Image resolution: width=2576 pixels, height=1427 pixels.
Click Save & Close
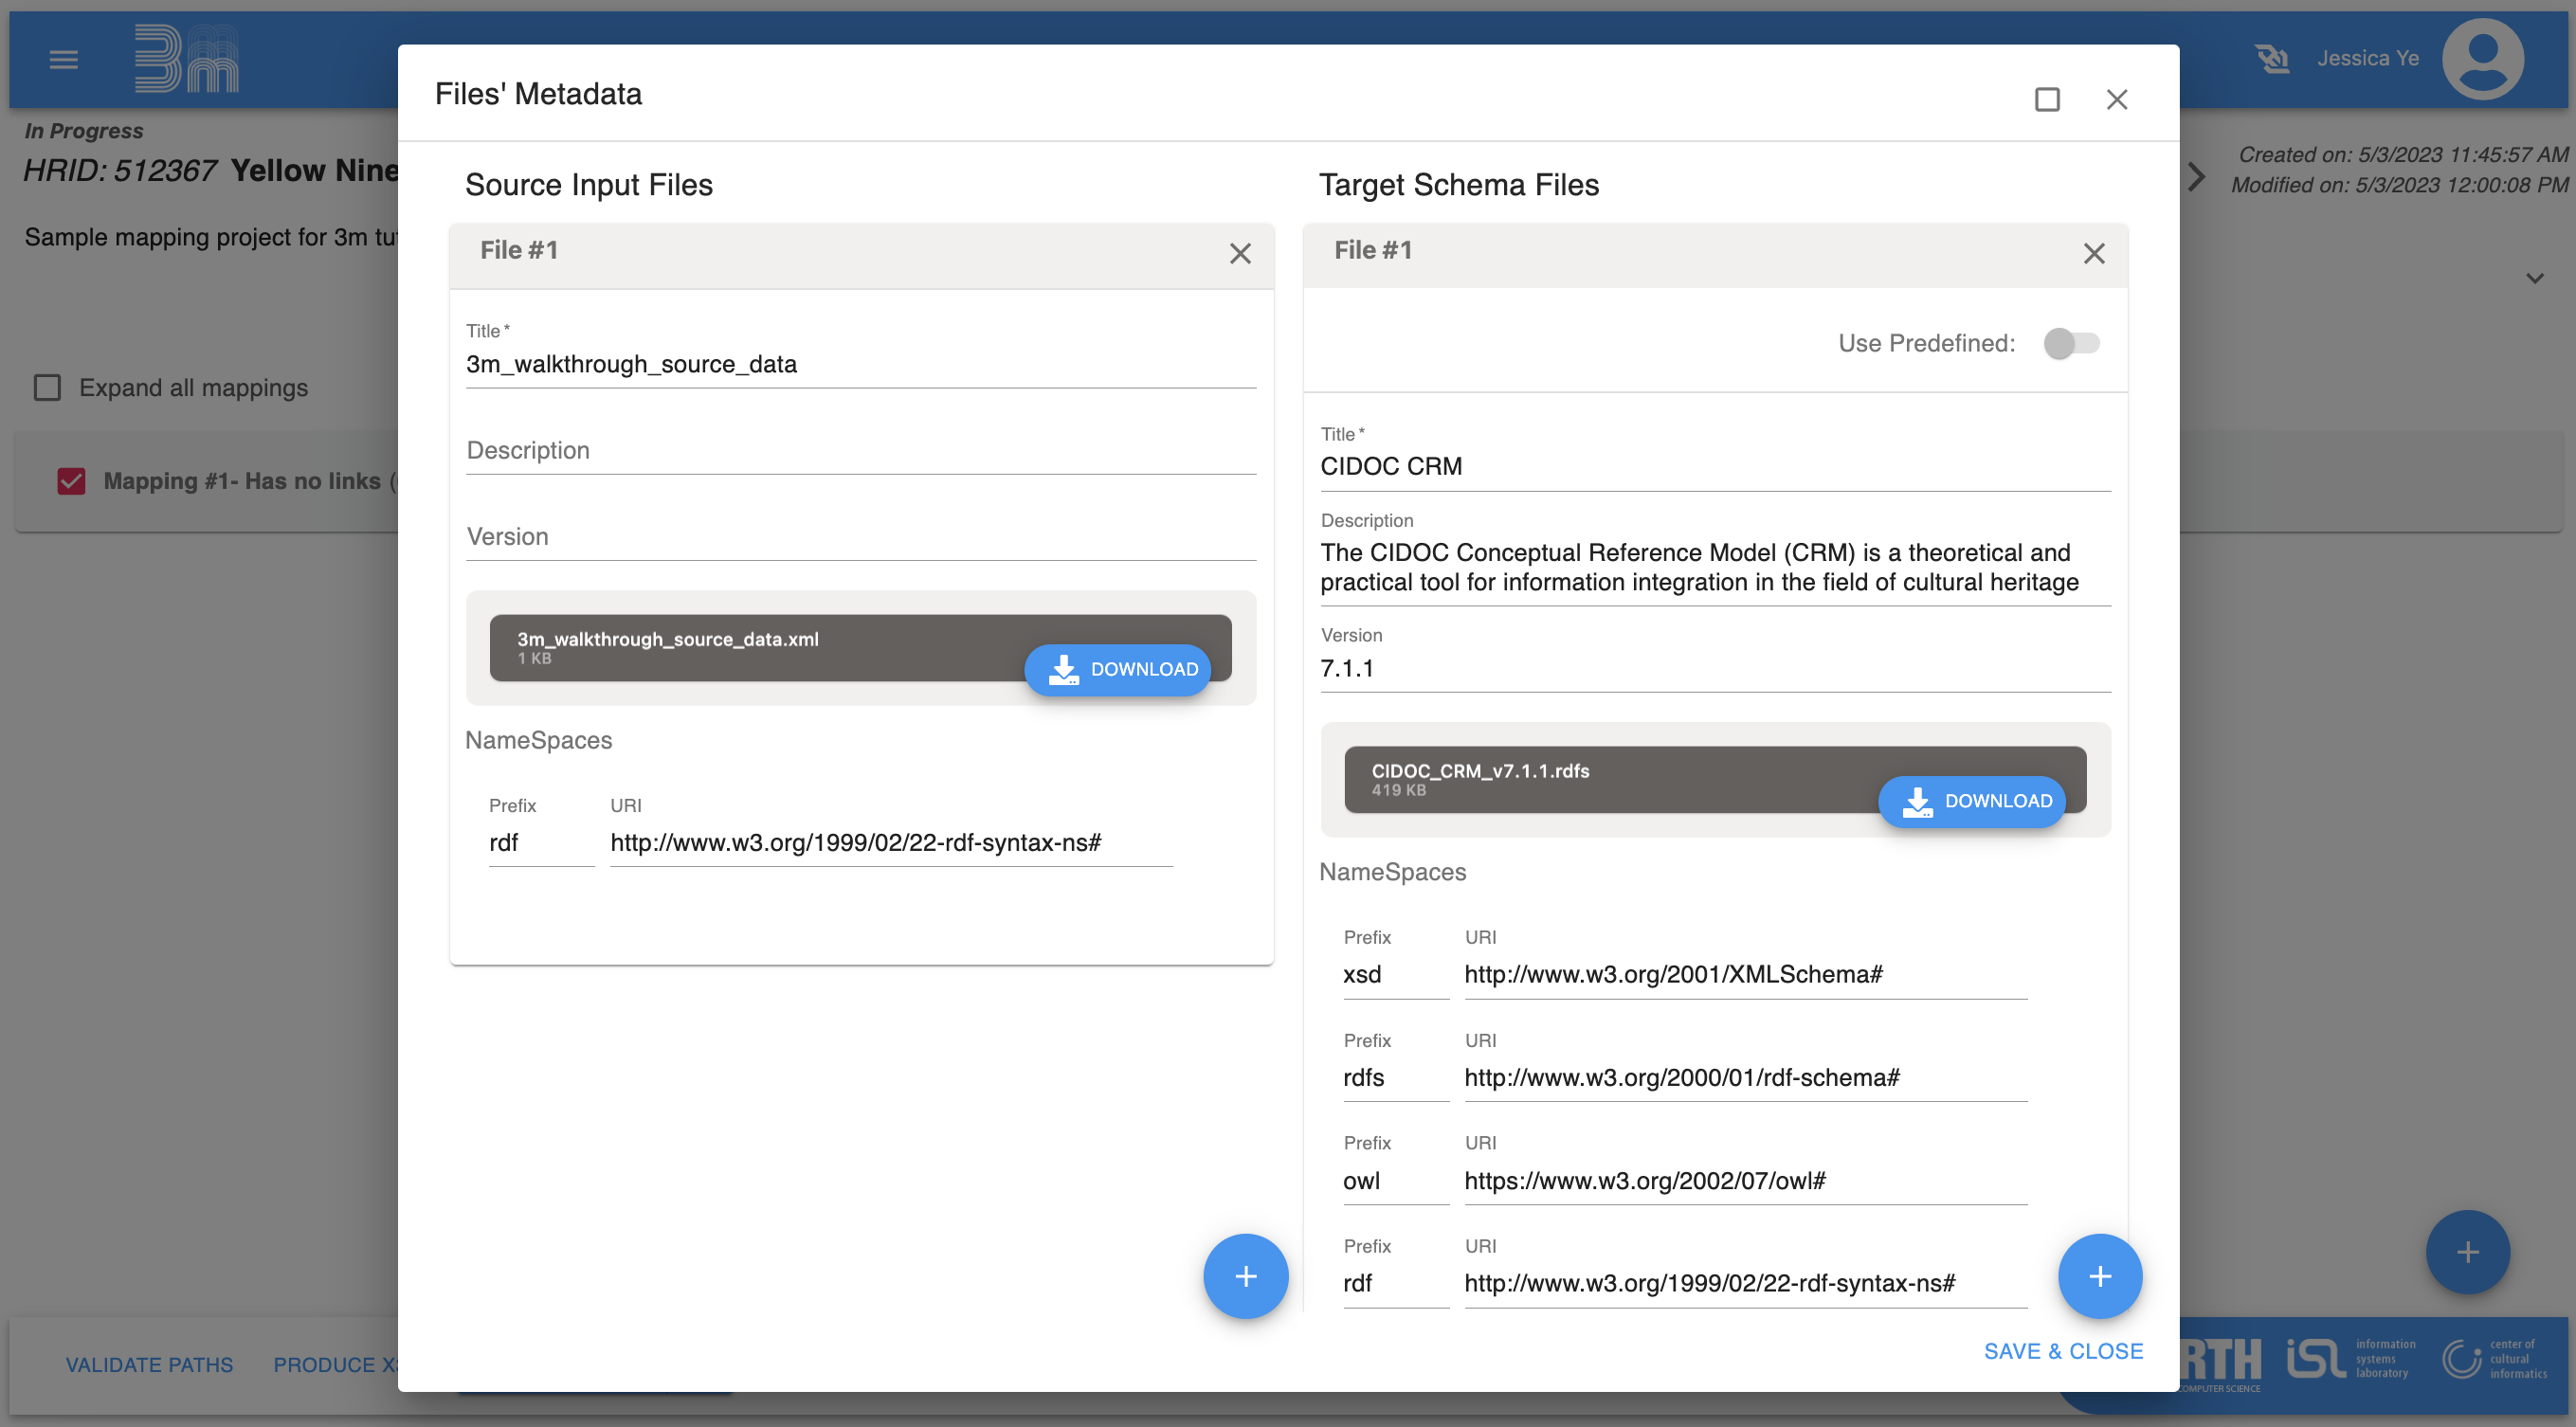[2063, 1351]
